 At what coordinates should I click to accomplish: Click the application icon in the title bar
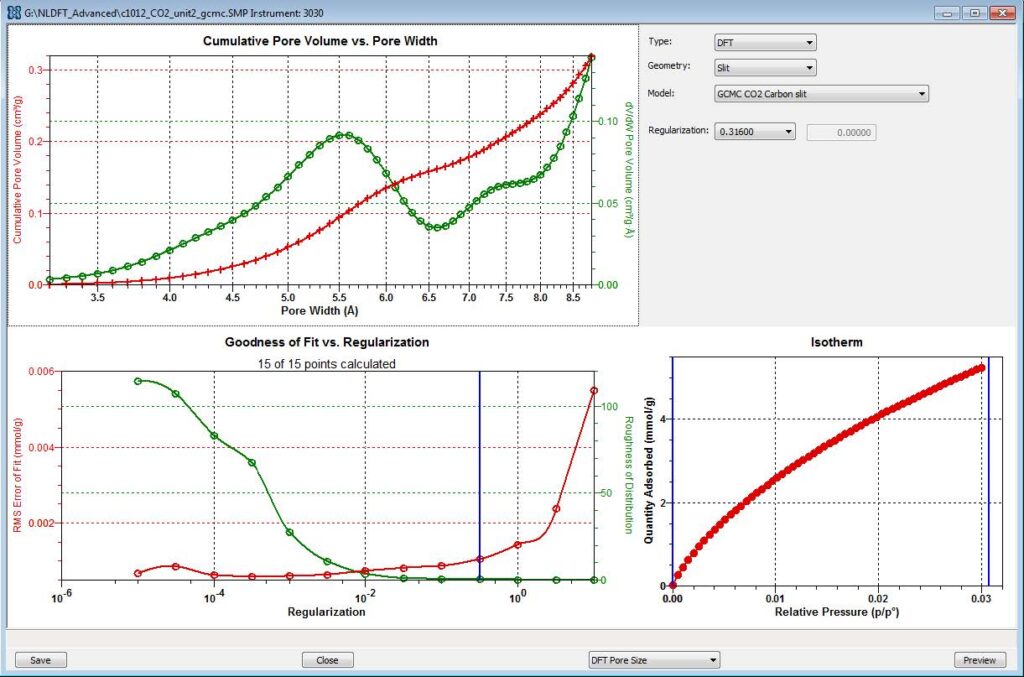[14, 12]
